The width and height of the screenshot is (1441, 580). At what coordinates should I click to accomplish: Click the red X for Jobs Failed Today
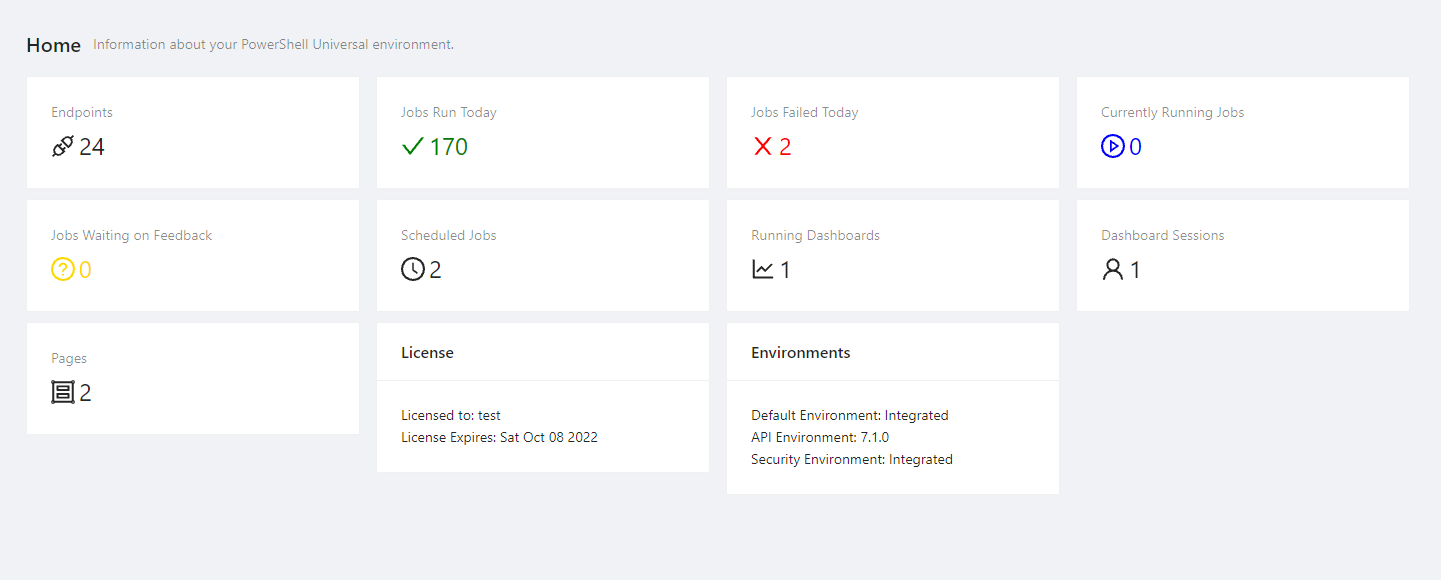[x=763, y=147]
